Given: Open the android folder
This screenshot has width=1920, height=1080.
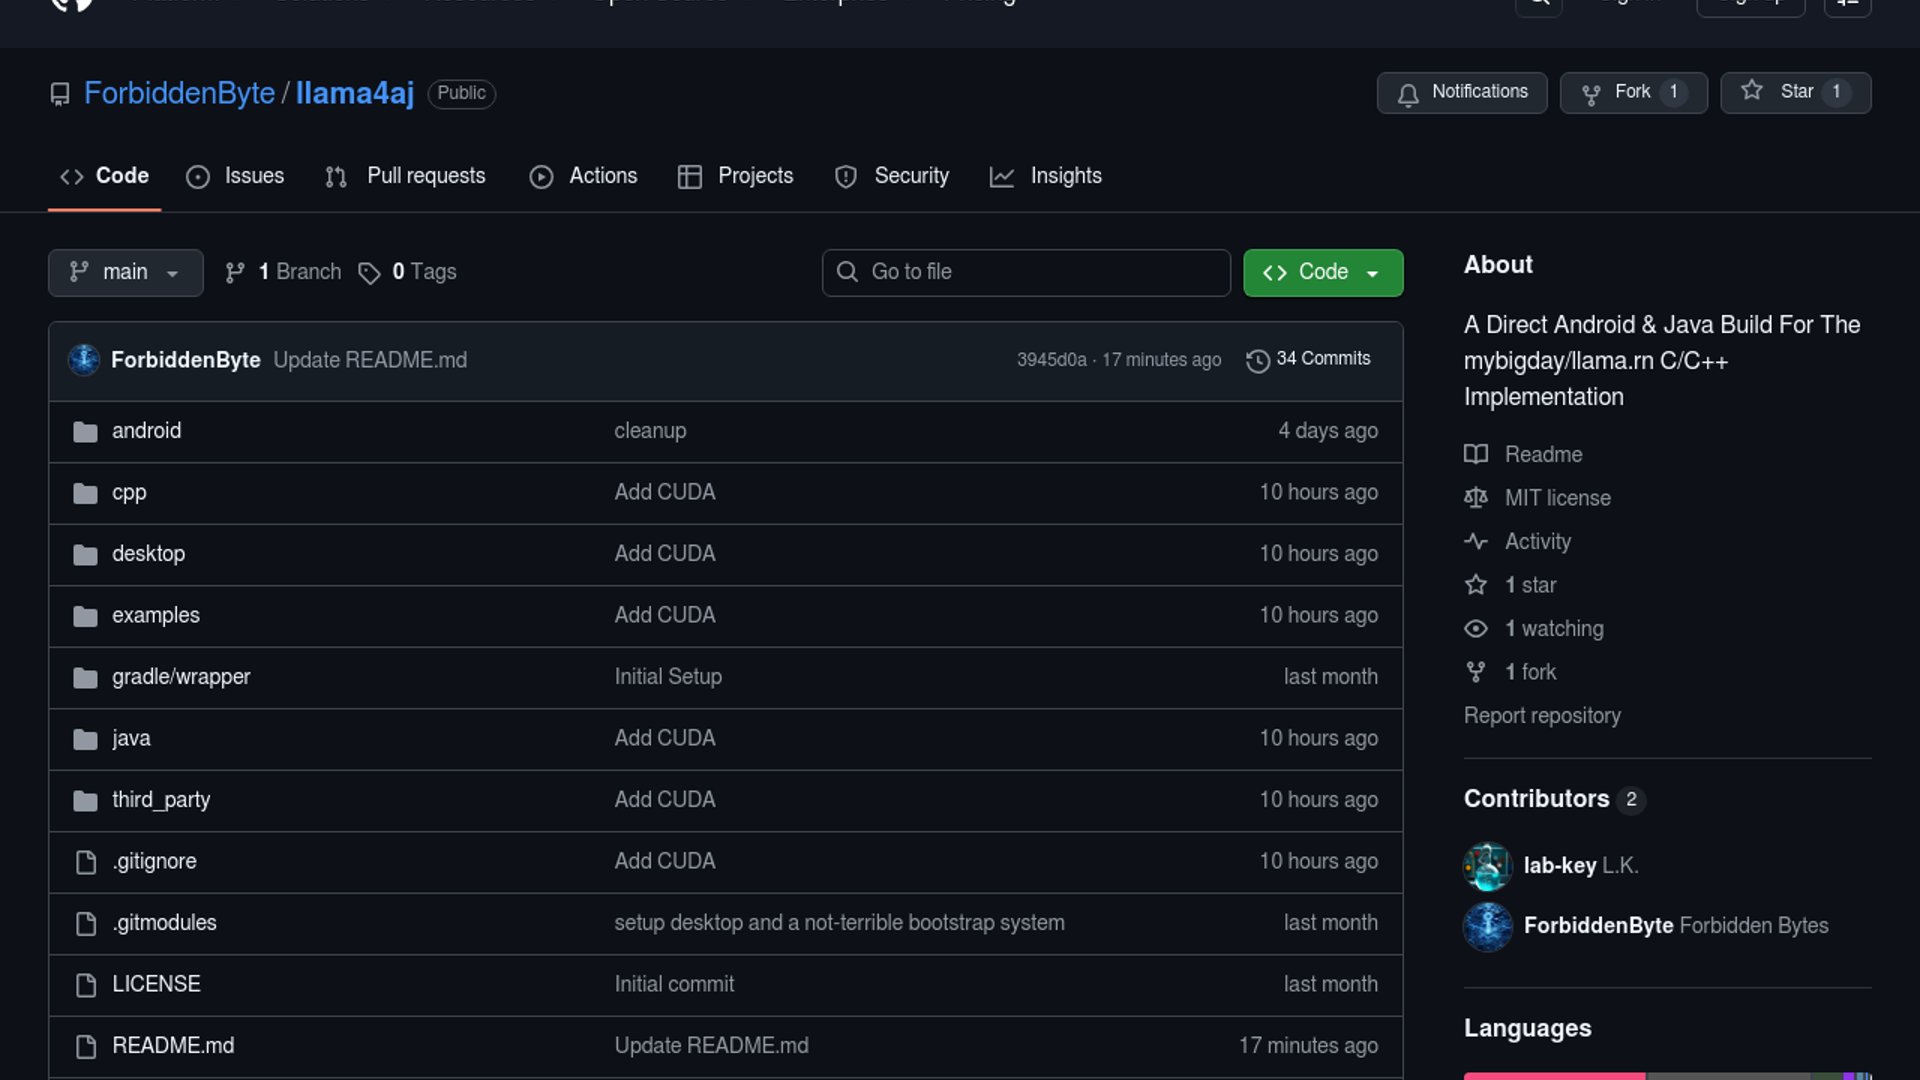Looking at the screenshot, I should coord(146,431).
